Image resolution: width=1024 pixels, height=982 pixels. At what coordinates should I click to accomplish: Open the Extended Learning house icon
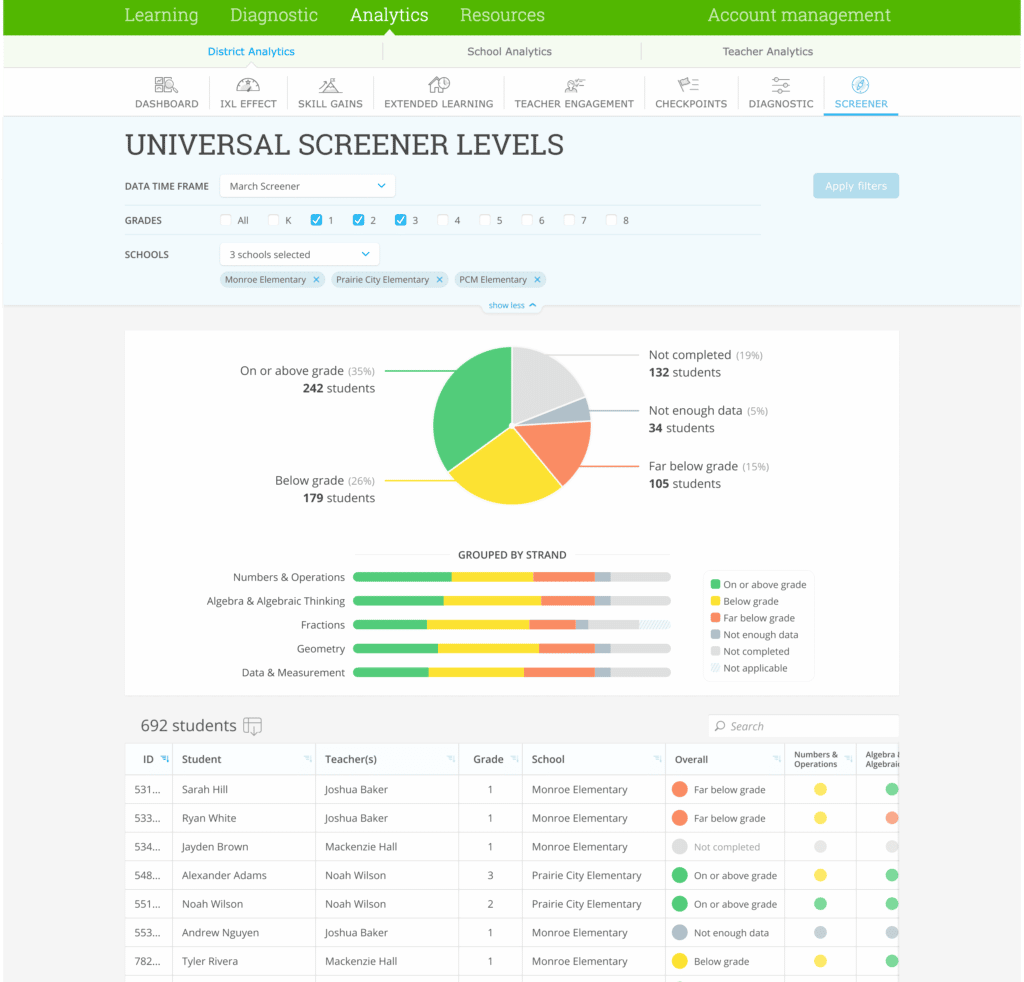point(438,86)
